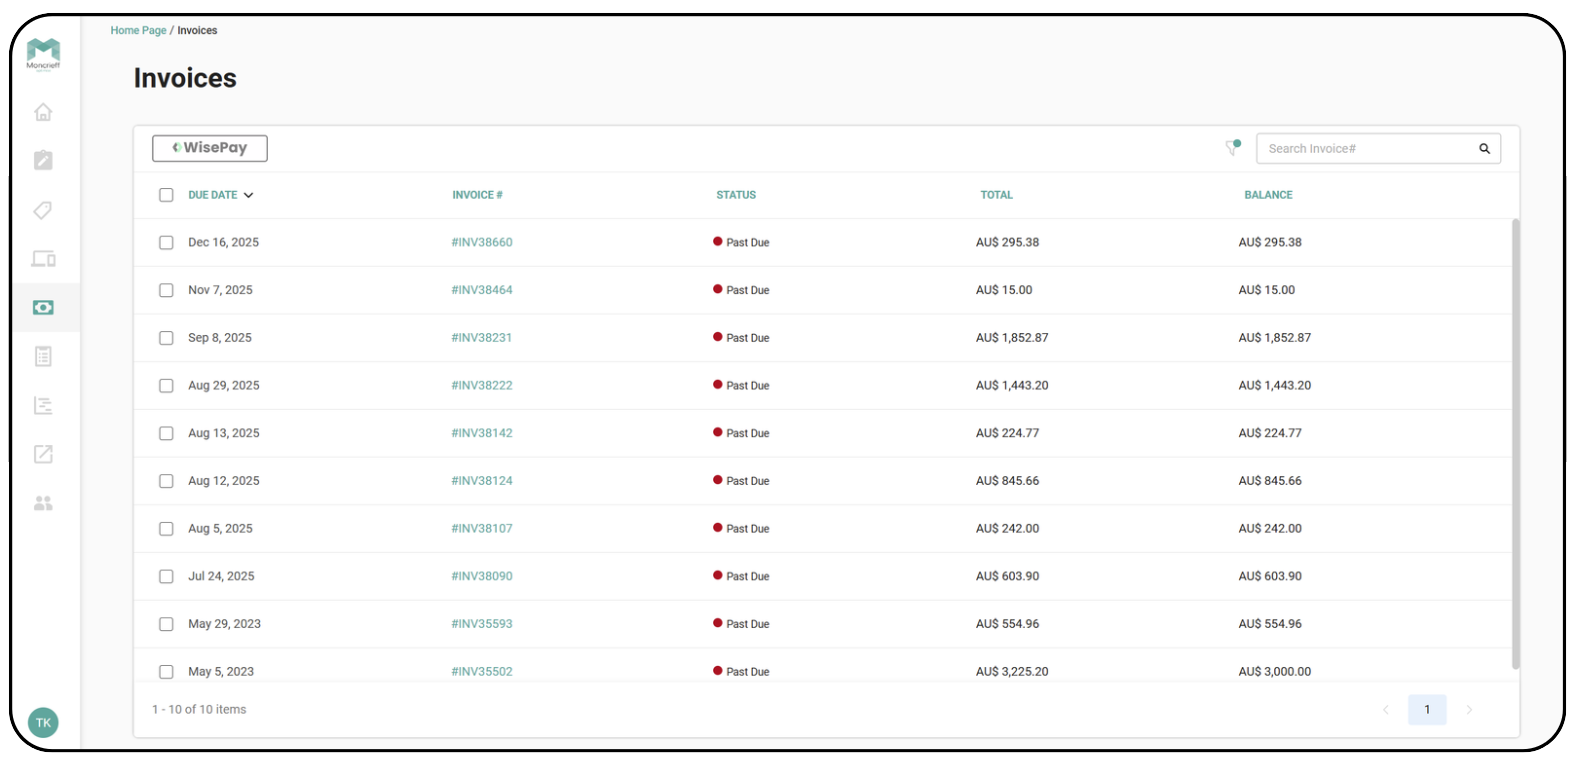Go to next page arrow

click(1469, 710)
